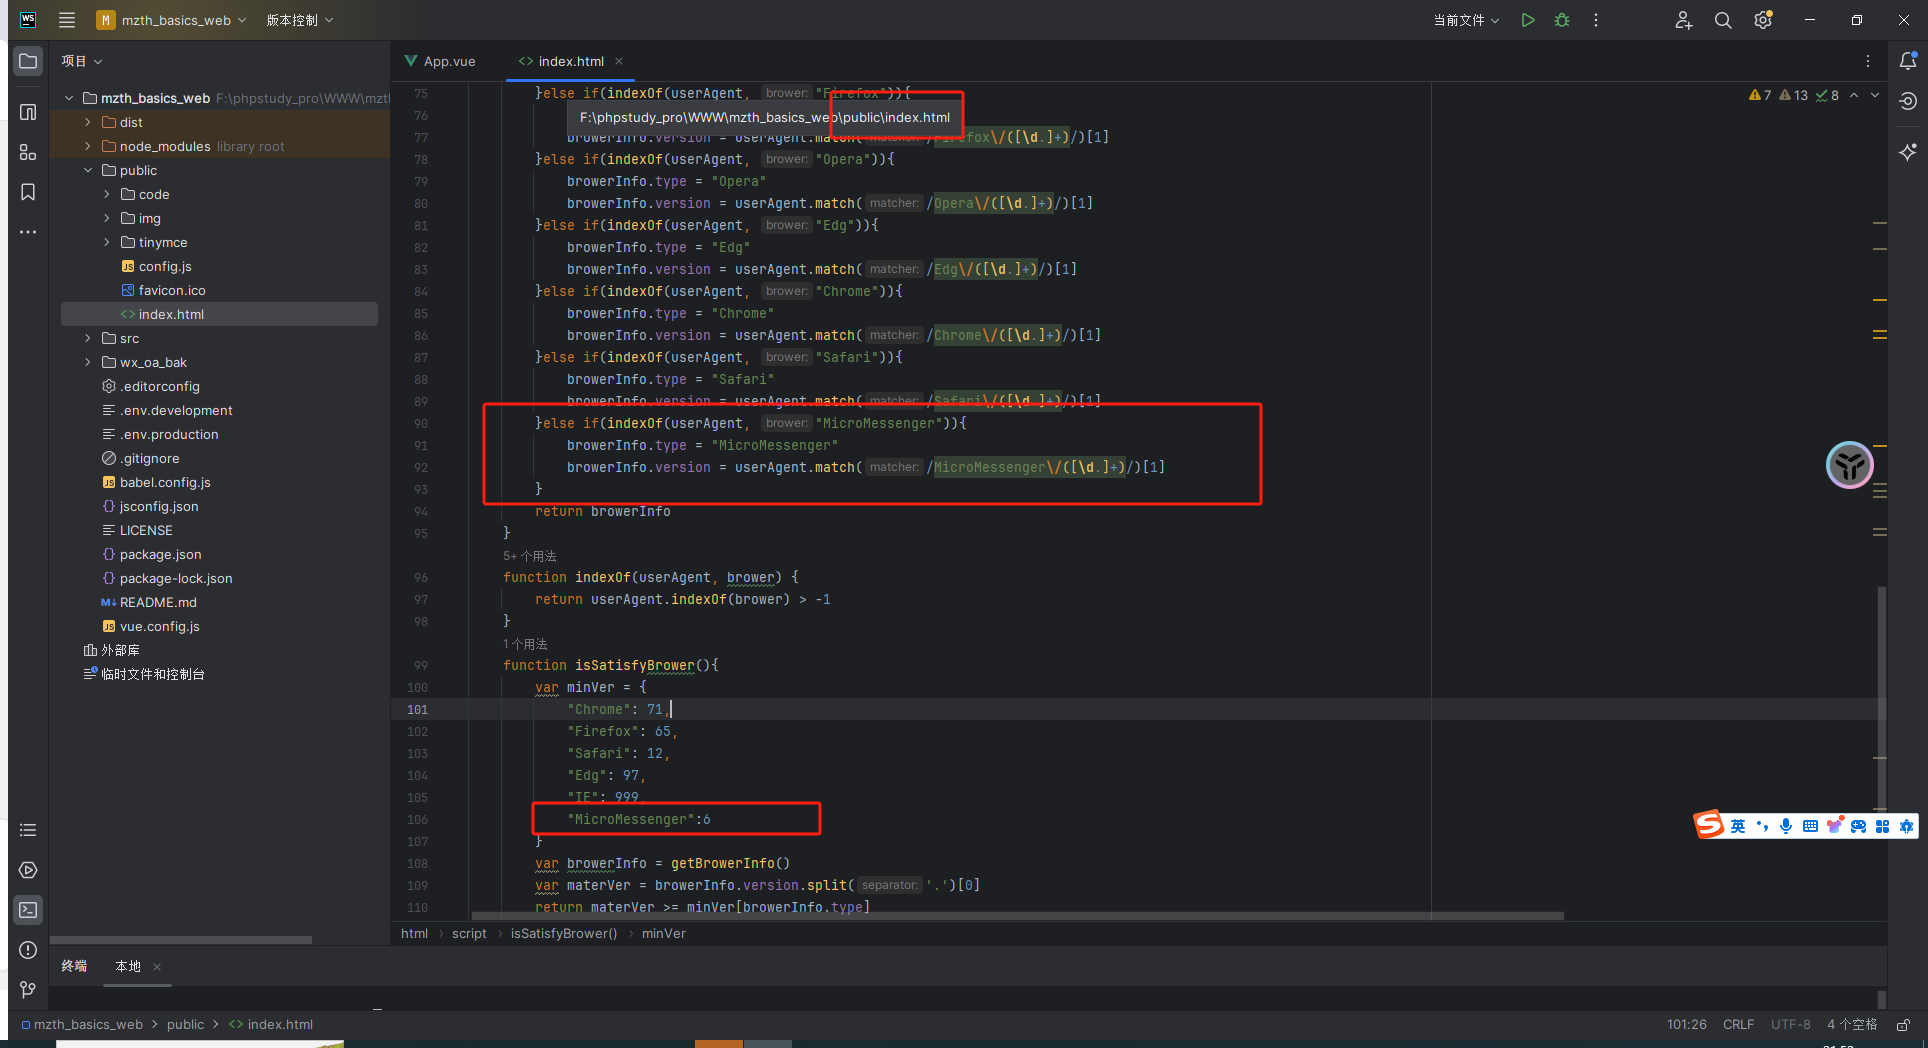Open line separator CRLF selector
The width and height of the screenshot is (1928, 1048).
[x=1738, y=1025]
